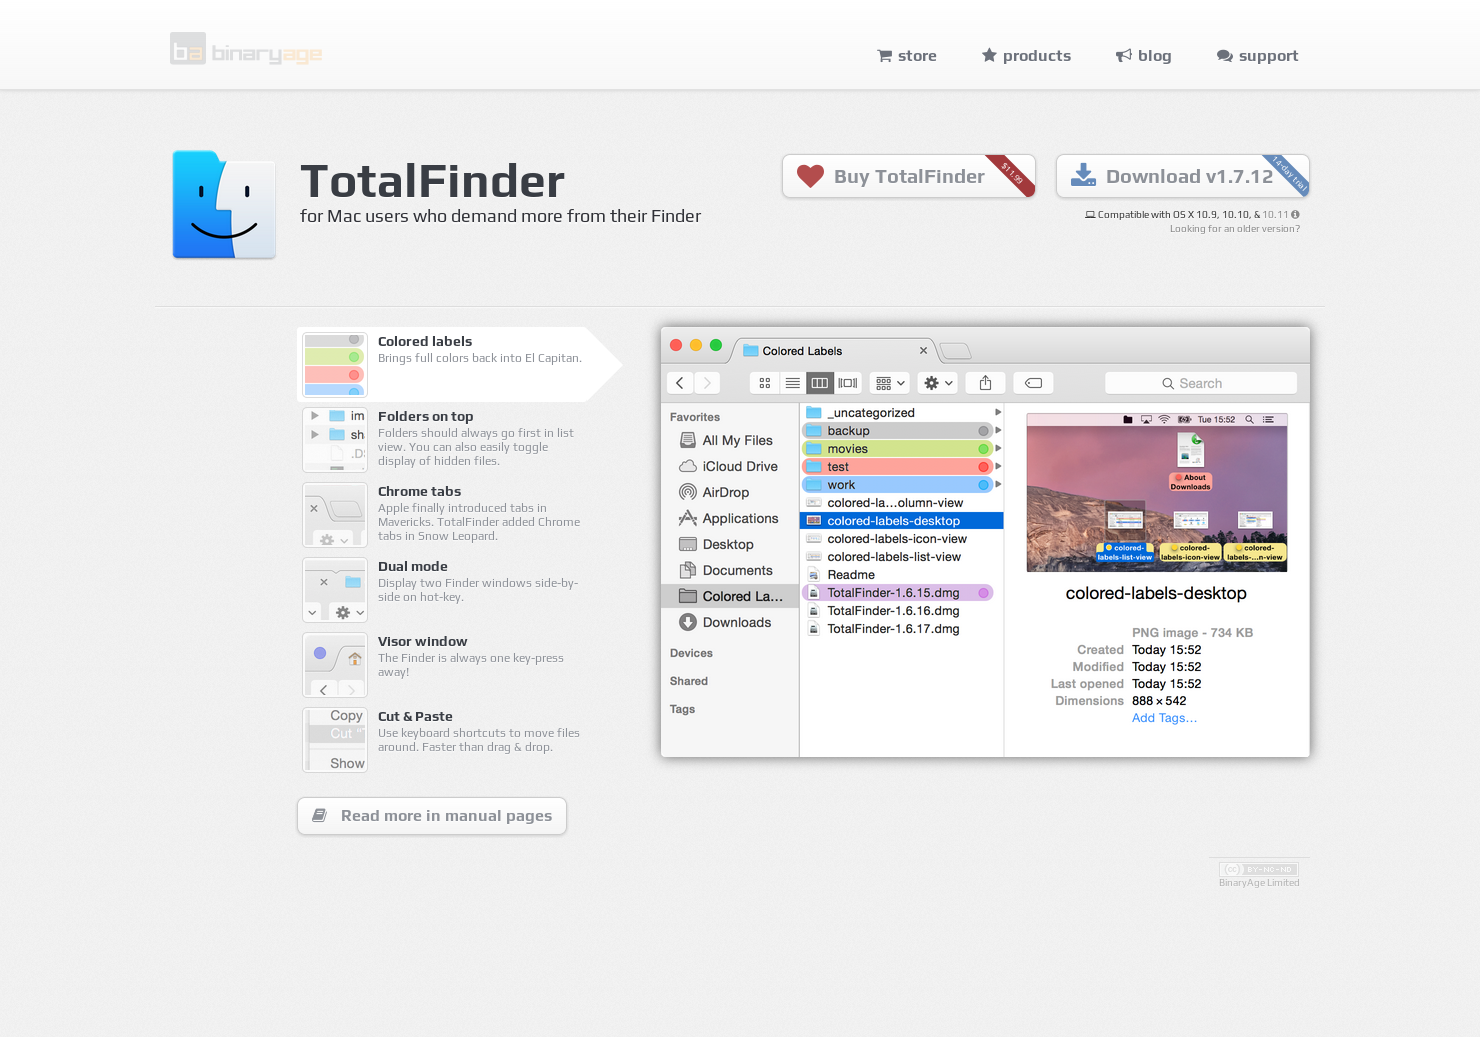
Task: Open Applications from the sidebar
Action: pyautogui.click(x=740, y=518)
